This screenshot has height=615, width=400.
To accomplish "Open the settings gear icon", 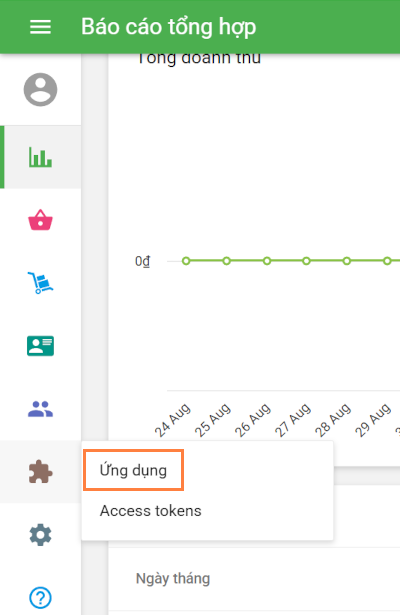I will coord(40,535).
